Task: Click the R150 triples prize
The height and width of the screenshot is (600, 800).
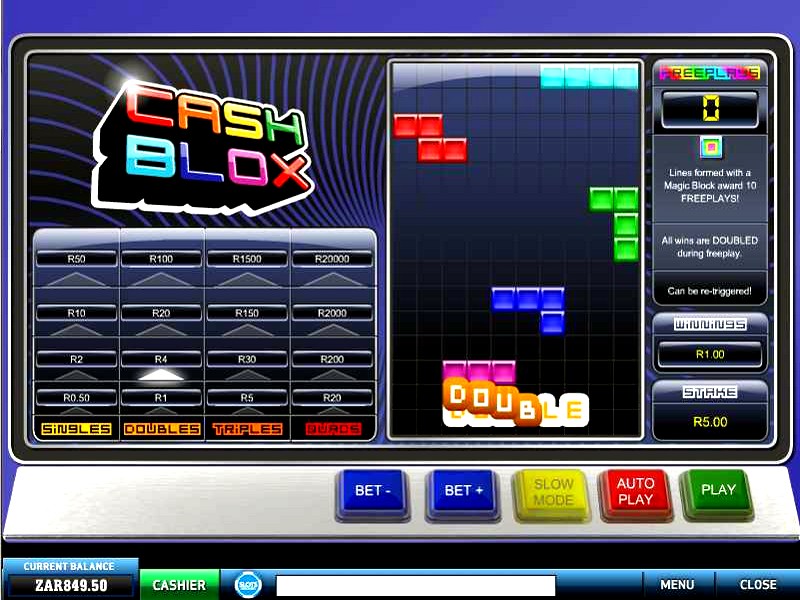Action: (x=247, y=313)
